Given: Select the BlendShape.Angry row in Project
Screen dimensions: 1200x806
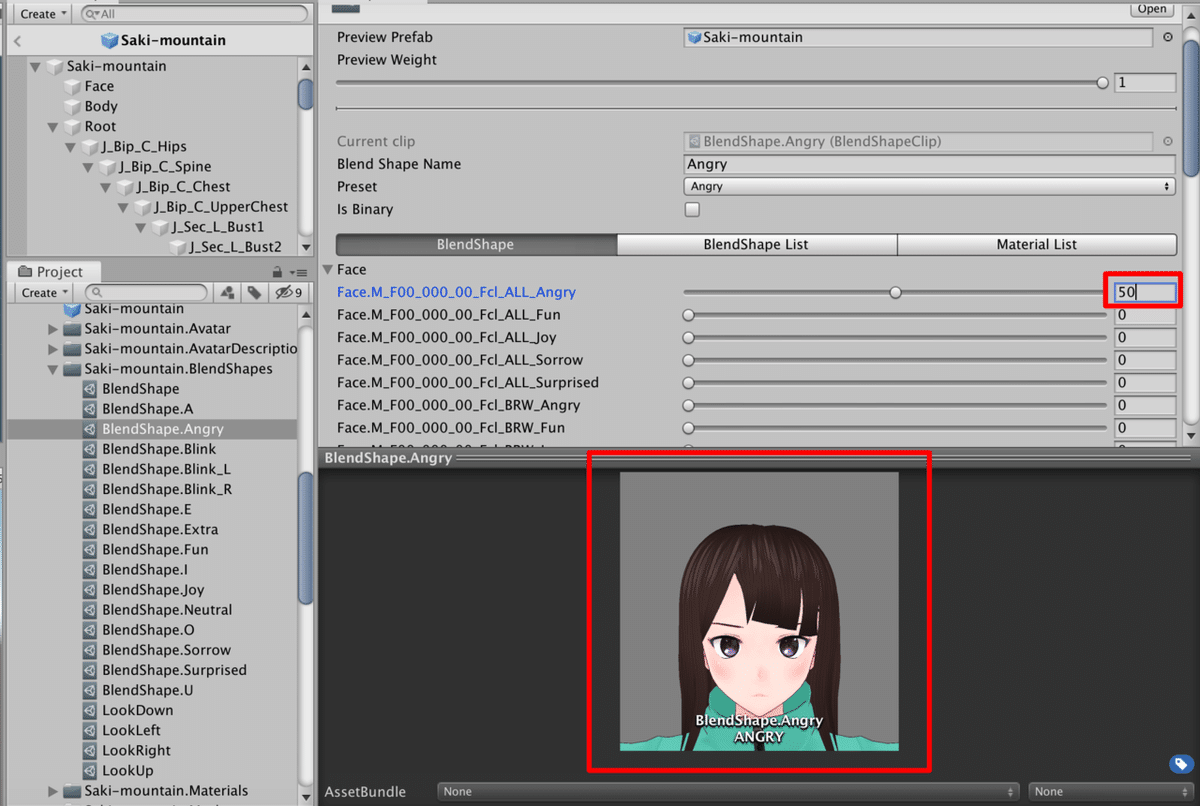Looking at the screenshot, I should pos(152,429).
